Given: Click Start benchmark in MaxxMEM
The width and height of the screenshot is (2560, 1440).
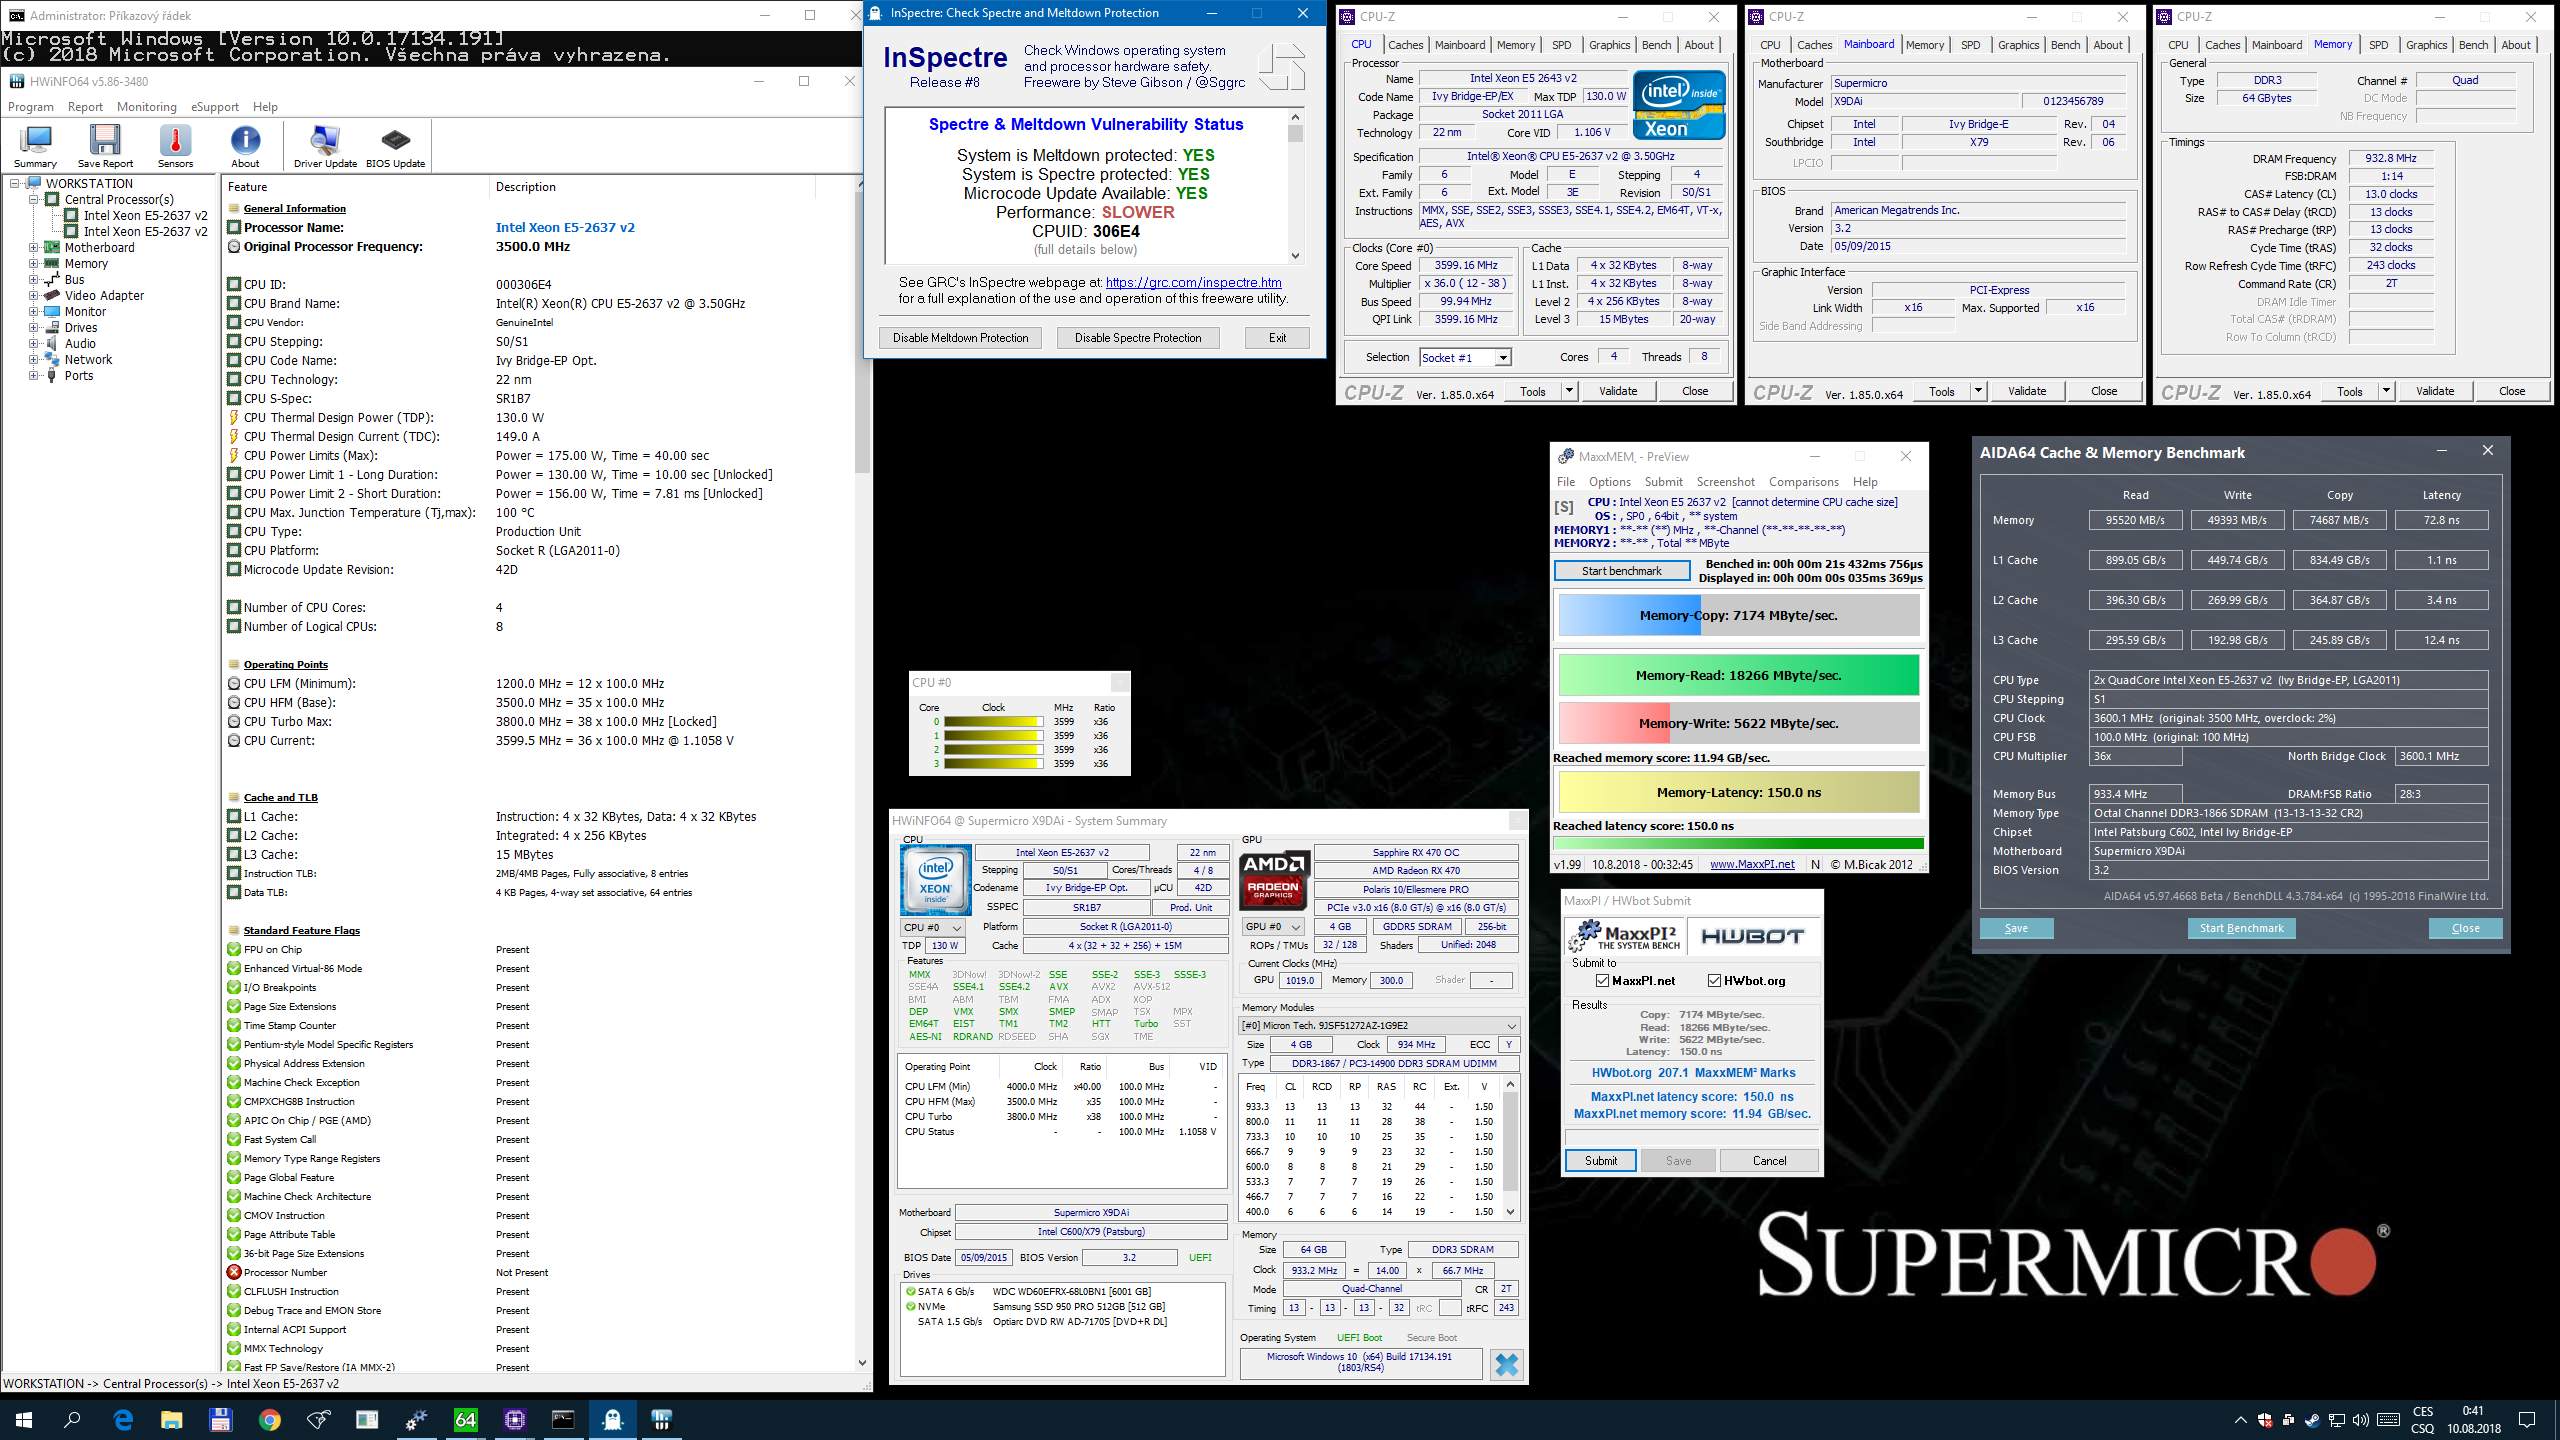Looking at the screenshot, I should click(x=1621, y=571).
